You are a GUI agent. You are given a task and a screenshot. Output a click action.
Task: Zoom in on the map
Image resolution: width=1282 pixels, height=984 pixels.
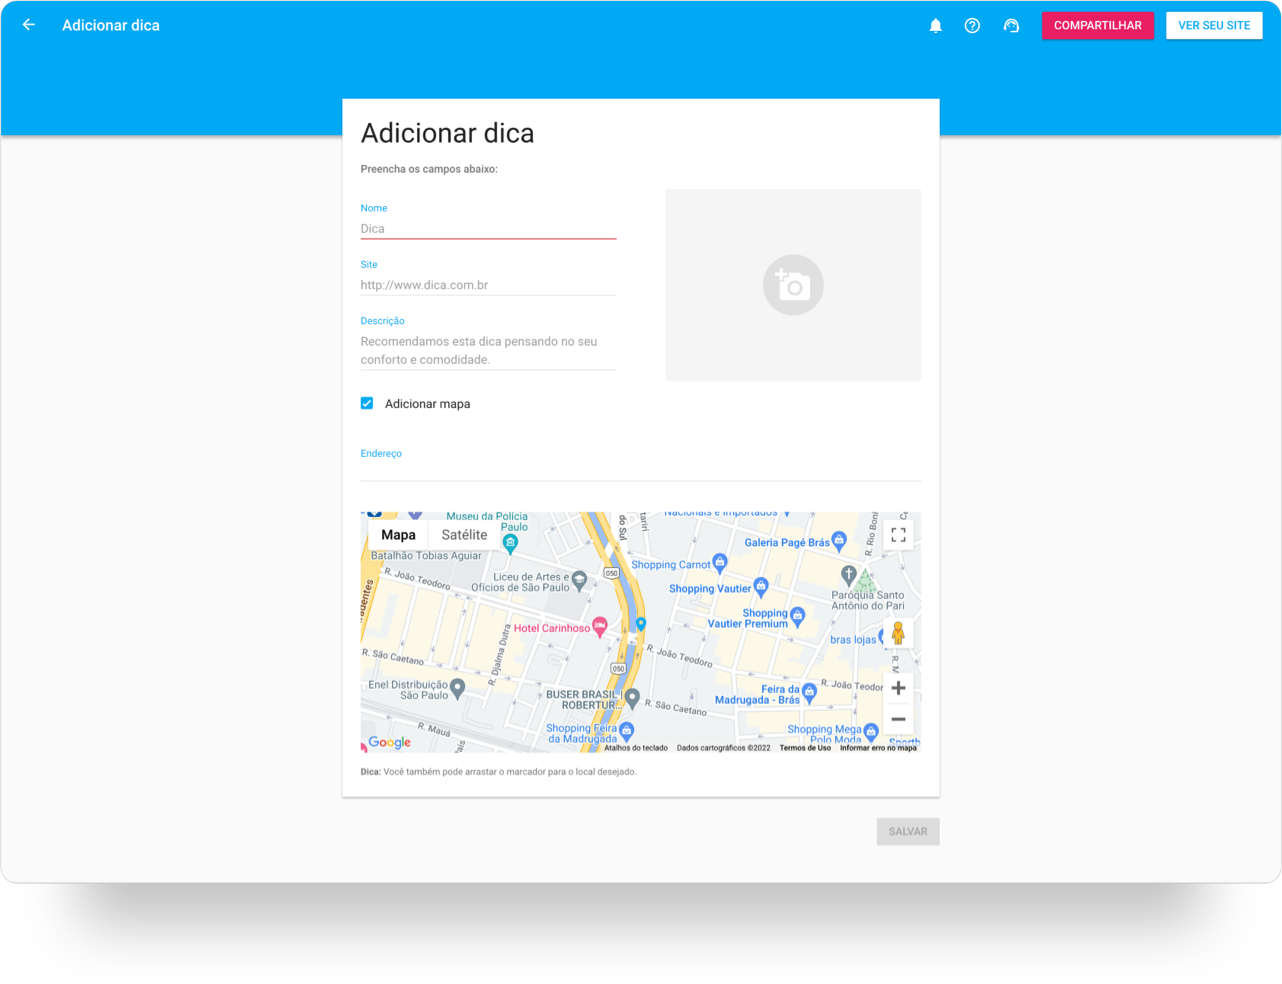tap(898, 688)
